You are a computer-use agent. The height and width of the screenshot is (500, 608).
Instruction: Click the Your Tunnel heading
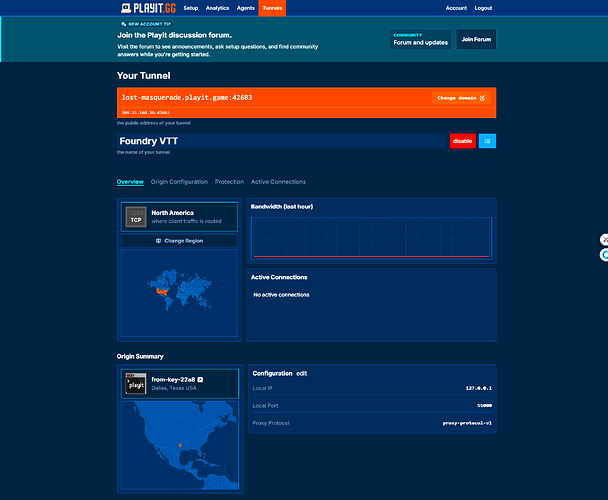(x=143, y=76)
